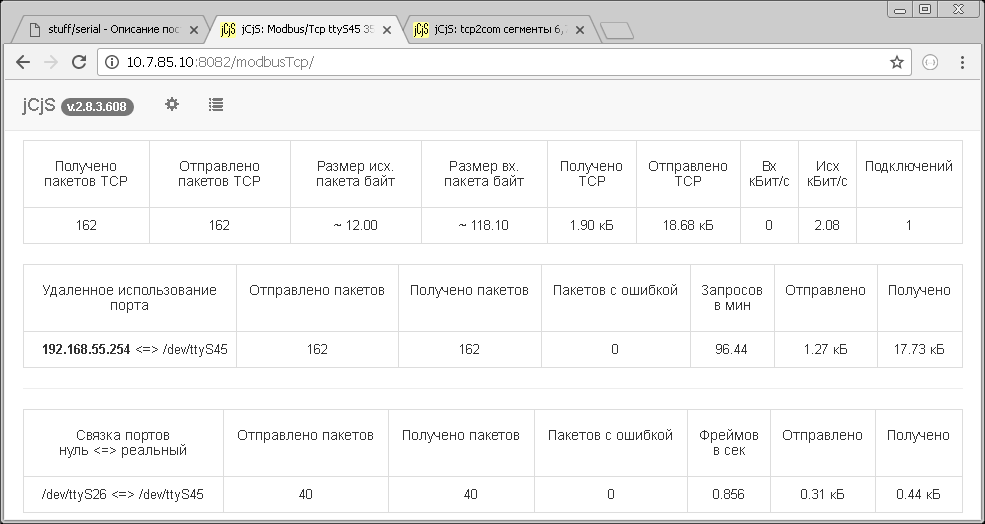Screen dimensions: 985x524
Task: Click the site info icon in address bar
Action: (x=112, y=62)
